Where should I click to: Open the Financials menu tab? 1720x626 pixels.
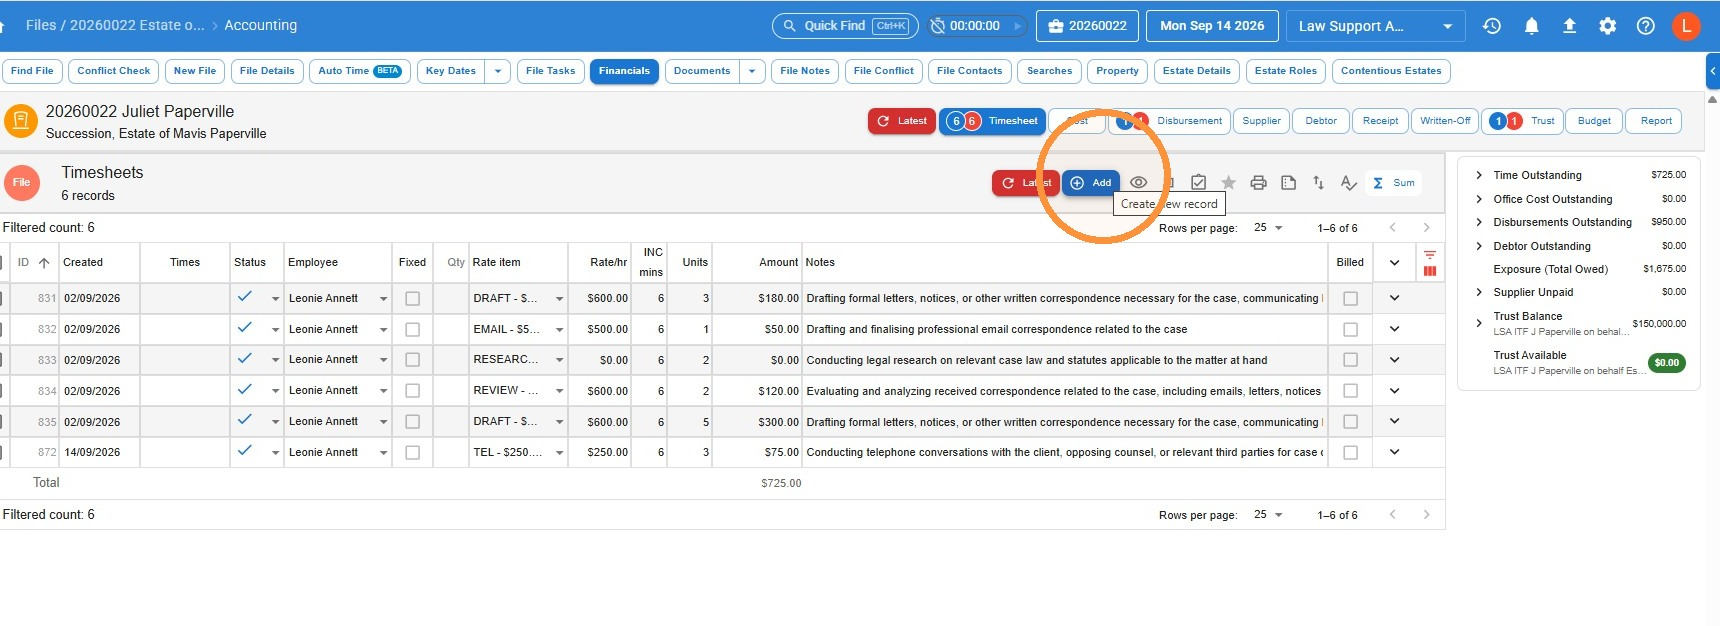coord(624,71)
